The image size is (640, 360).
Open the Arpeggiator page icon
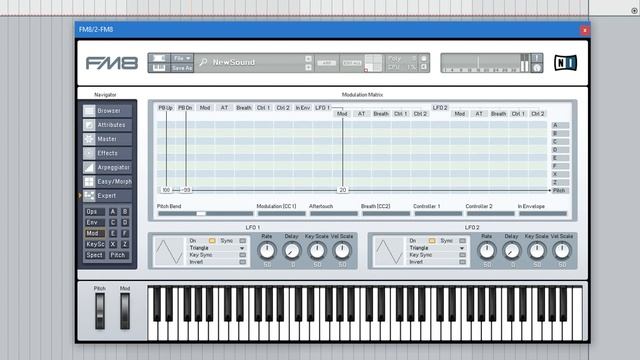click(x=89, y=167)
